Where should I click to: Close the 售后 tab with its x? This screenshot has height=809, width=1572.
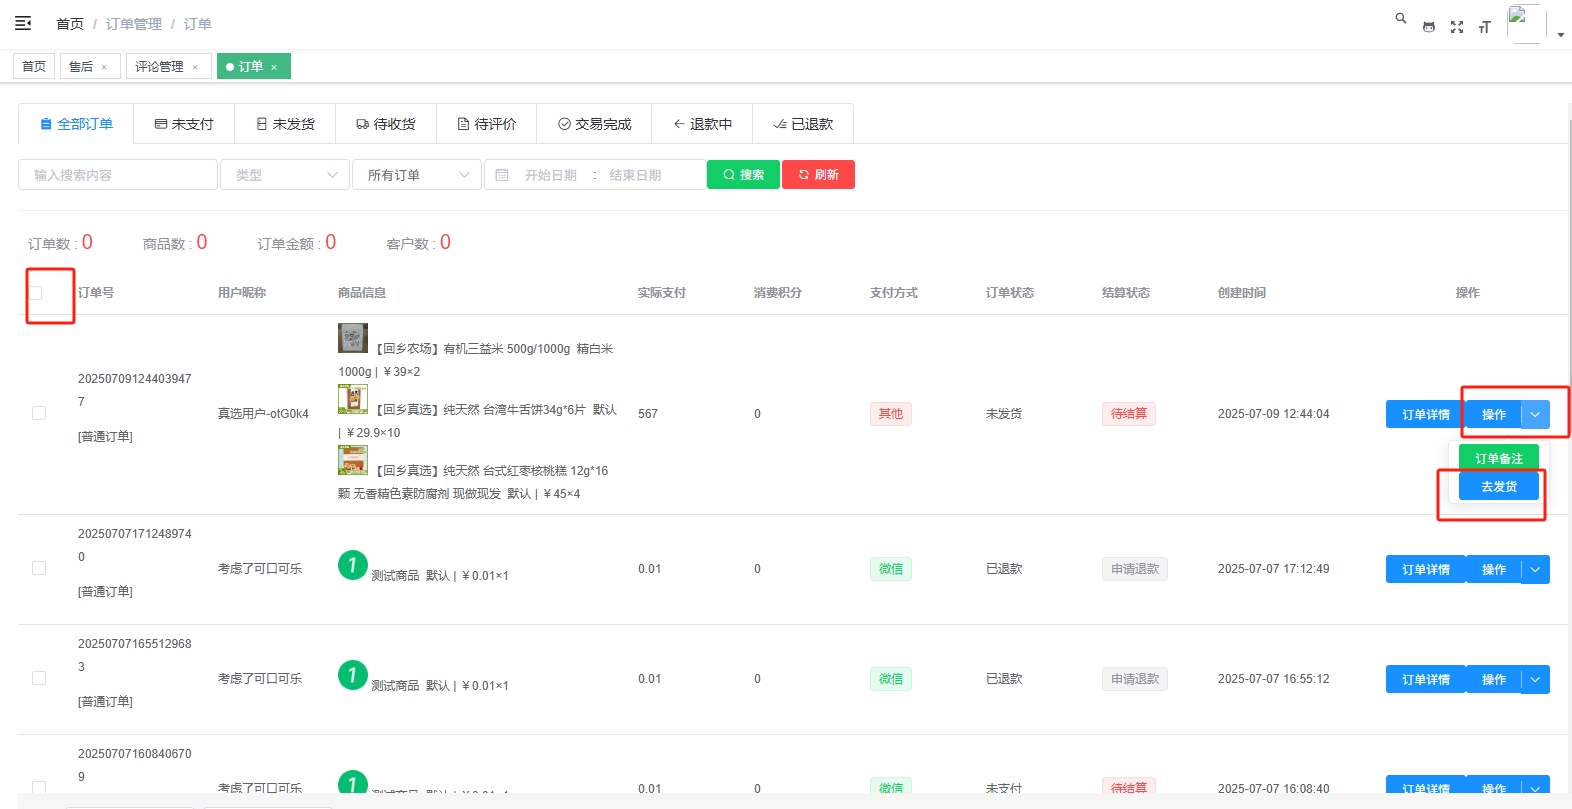(104, 67)
